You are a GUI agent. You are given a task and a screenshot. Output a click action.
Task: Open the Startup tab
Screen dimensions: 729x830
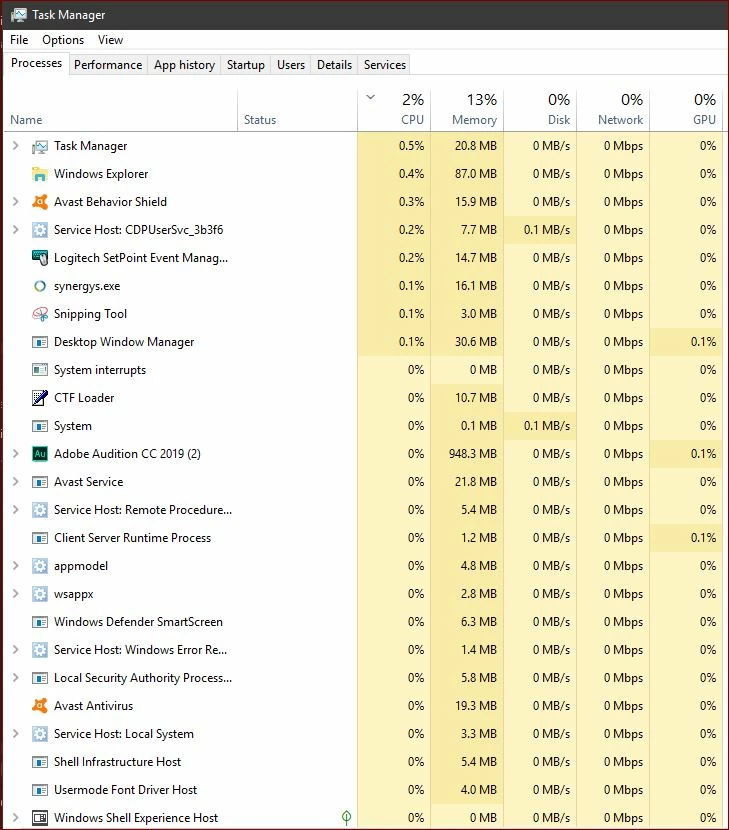pyautogui.click(x=246, y=65)
